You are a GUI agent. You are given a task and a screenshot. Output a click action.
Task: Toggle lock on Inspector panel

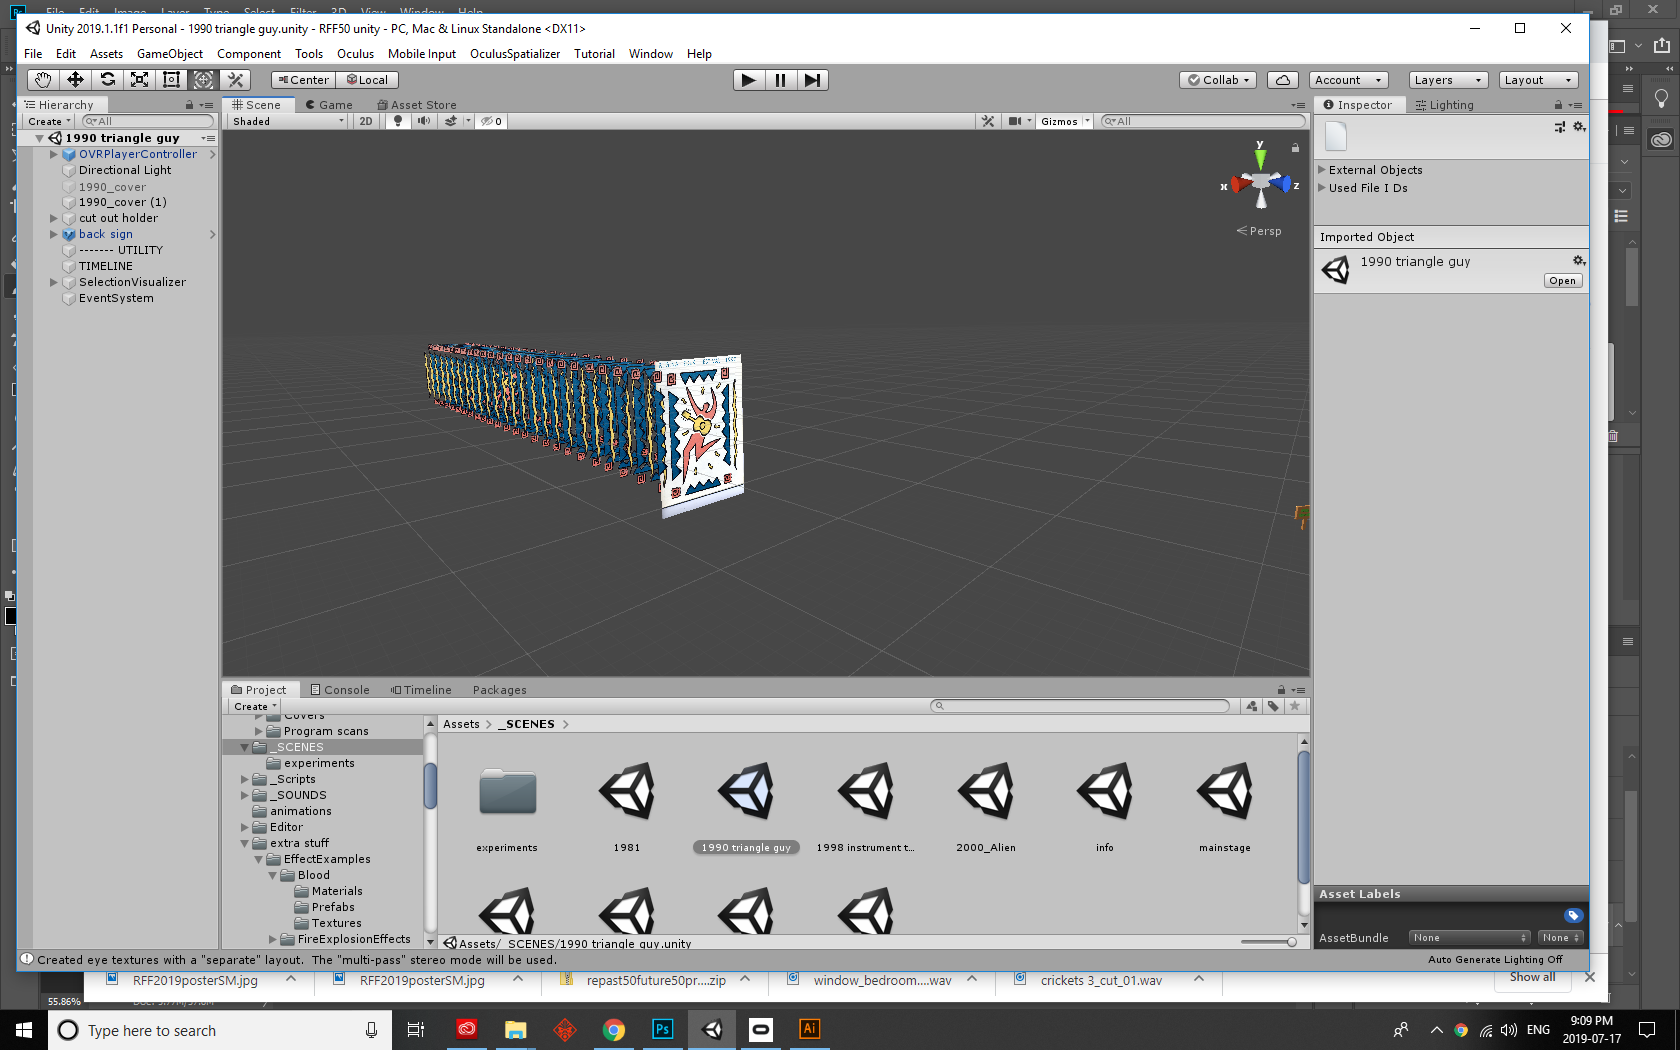pos(1558,105)
